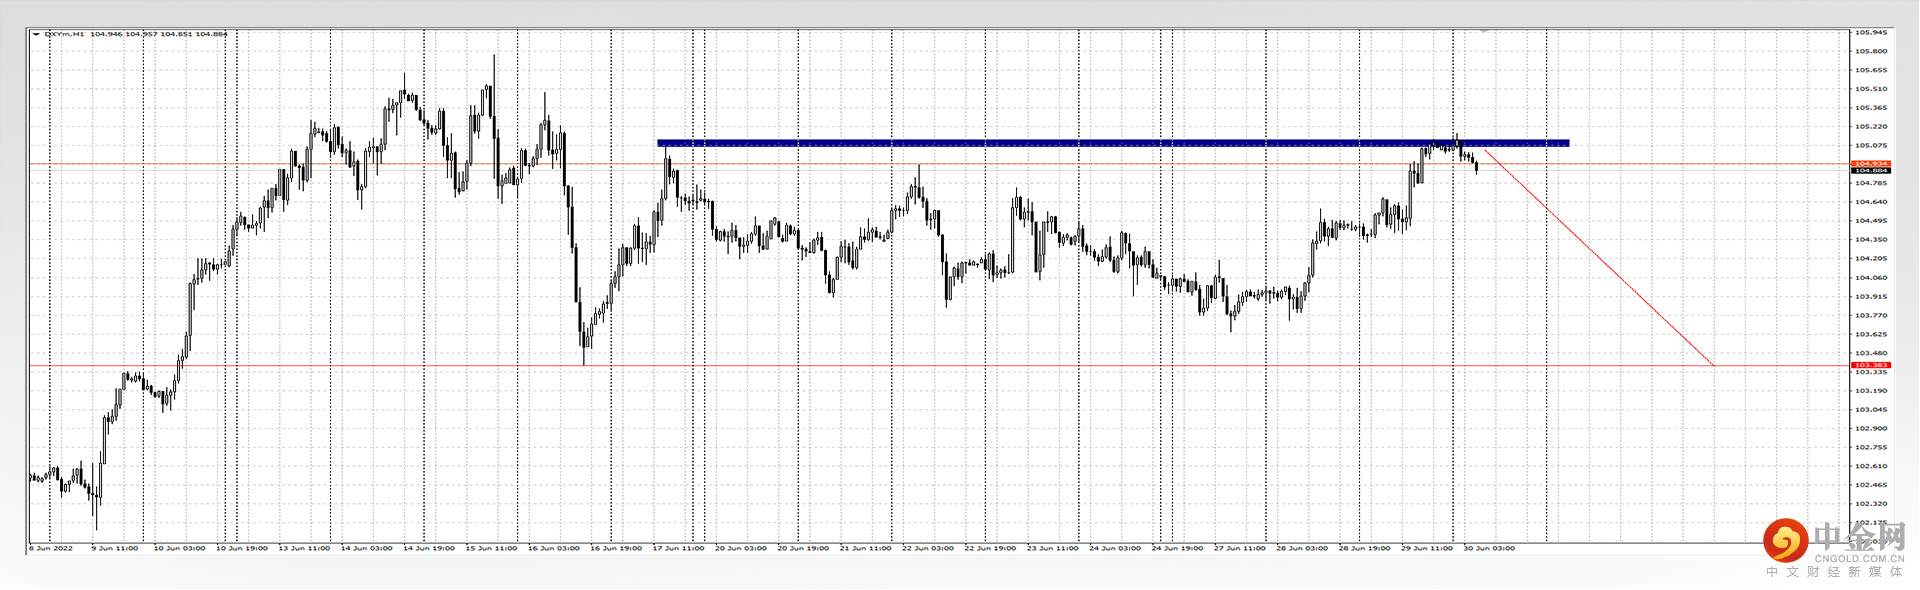Click the 105.655 price axis label
Screen dimensions: 1920x590
[x=1871, y=70]
